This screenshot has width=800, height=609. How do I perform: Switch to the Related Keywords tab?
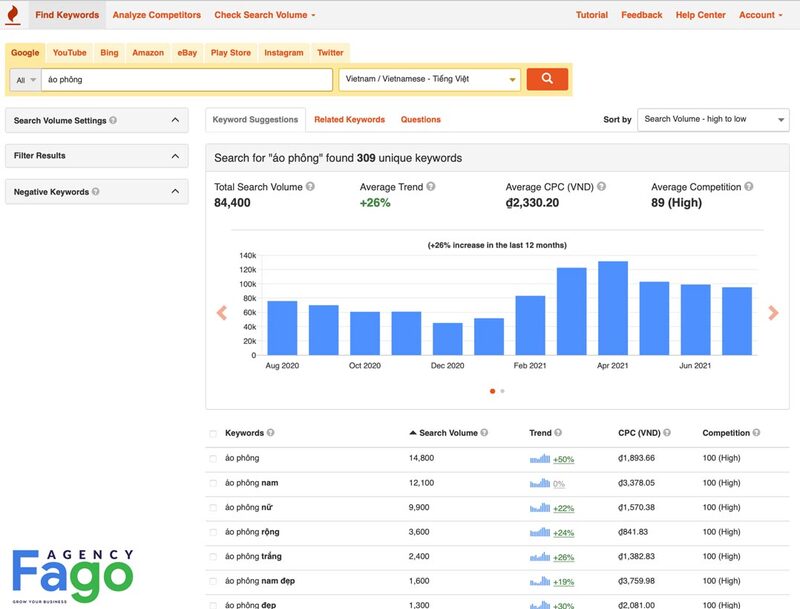click(349, 120)
